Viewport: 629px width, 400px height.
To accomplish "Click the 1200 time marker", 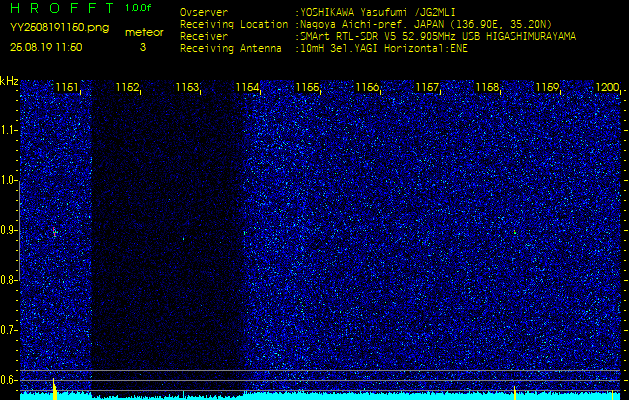I will (607, 87).
